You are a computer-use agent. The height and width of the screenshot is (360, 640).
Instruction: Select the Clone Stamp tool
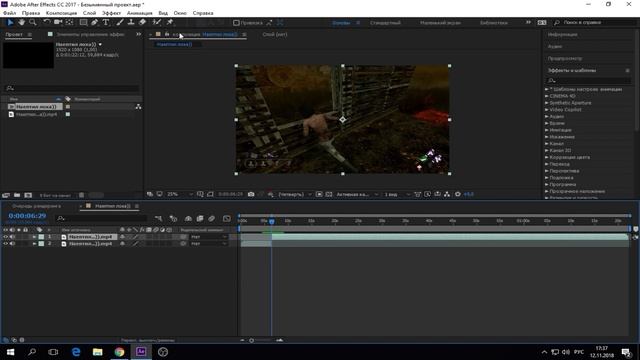pos(131,22)
